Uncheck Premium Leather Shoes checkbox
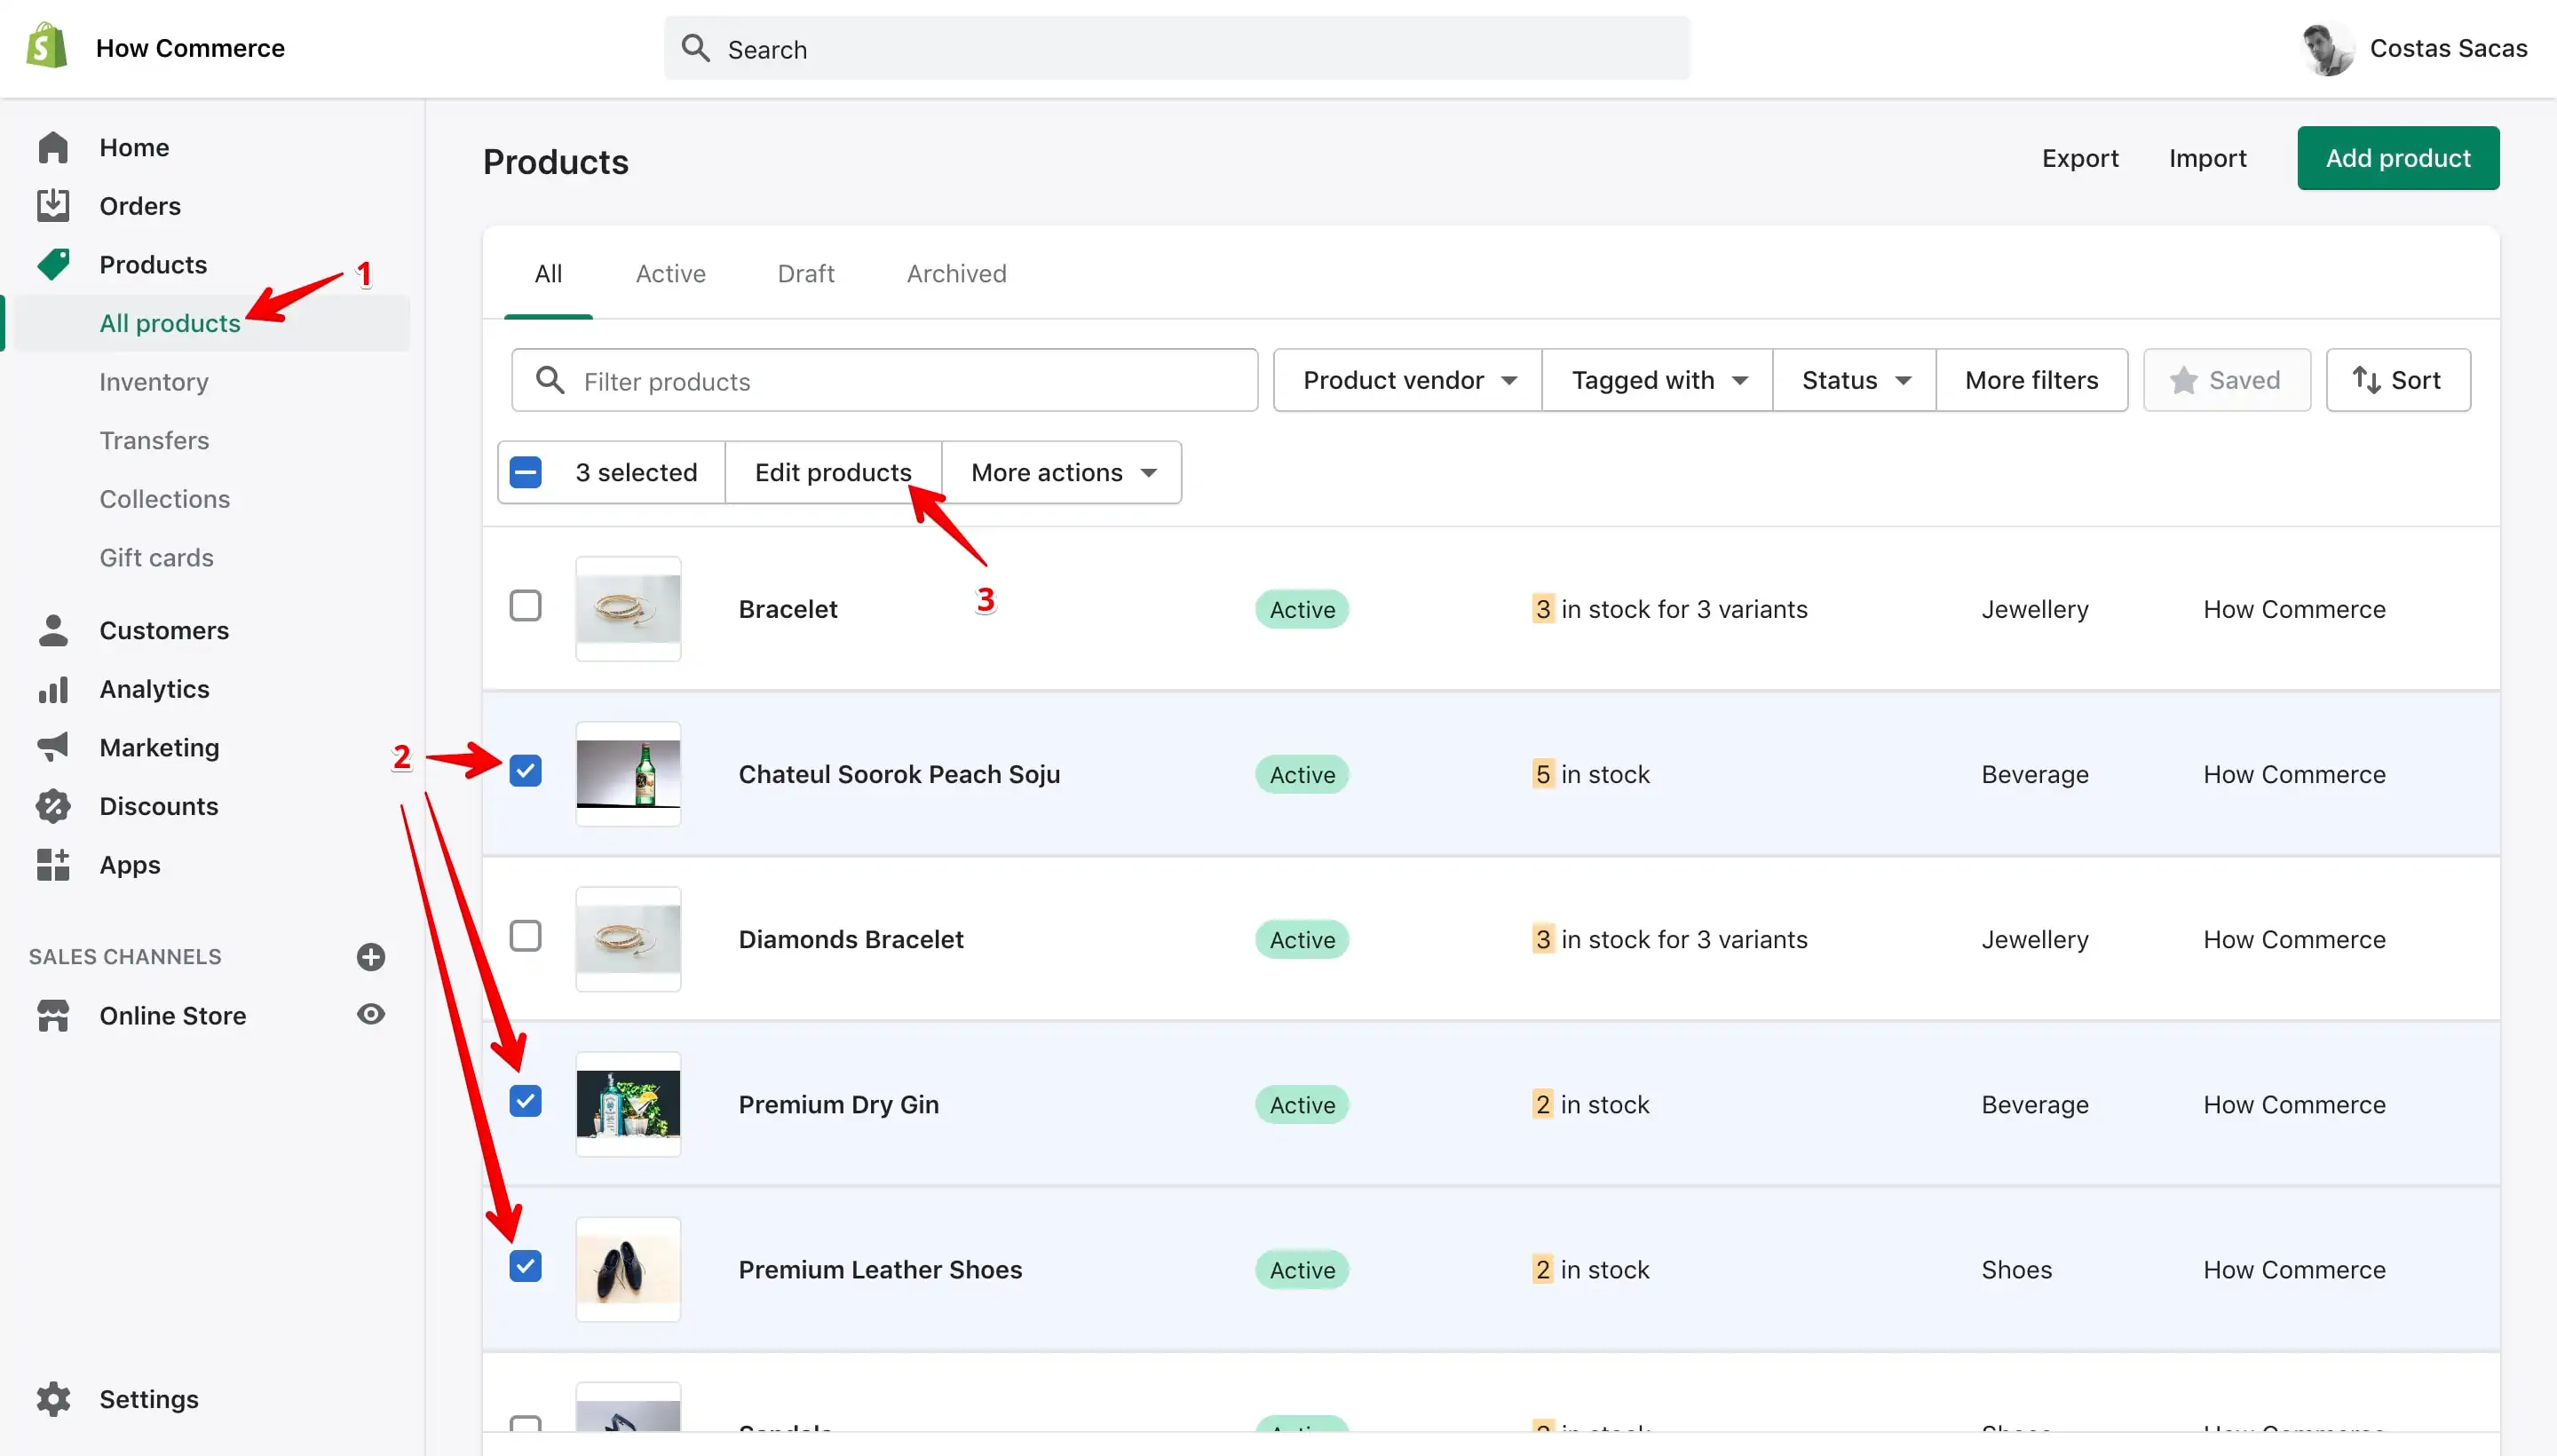This screenshot has width=2557, height=1456. click(x=526, y=1265)
